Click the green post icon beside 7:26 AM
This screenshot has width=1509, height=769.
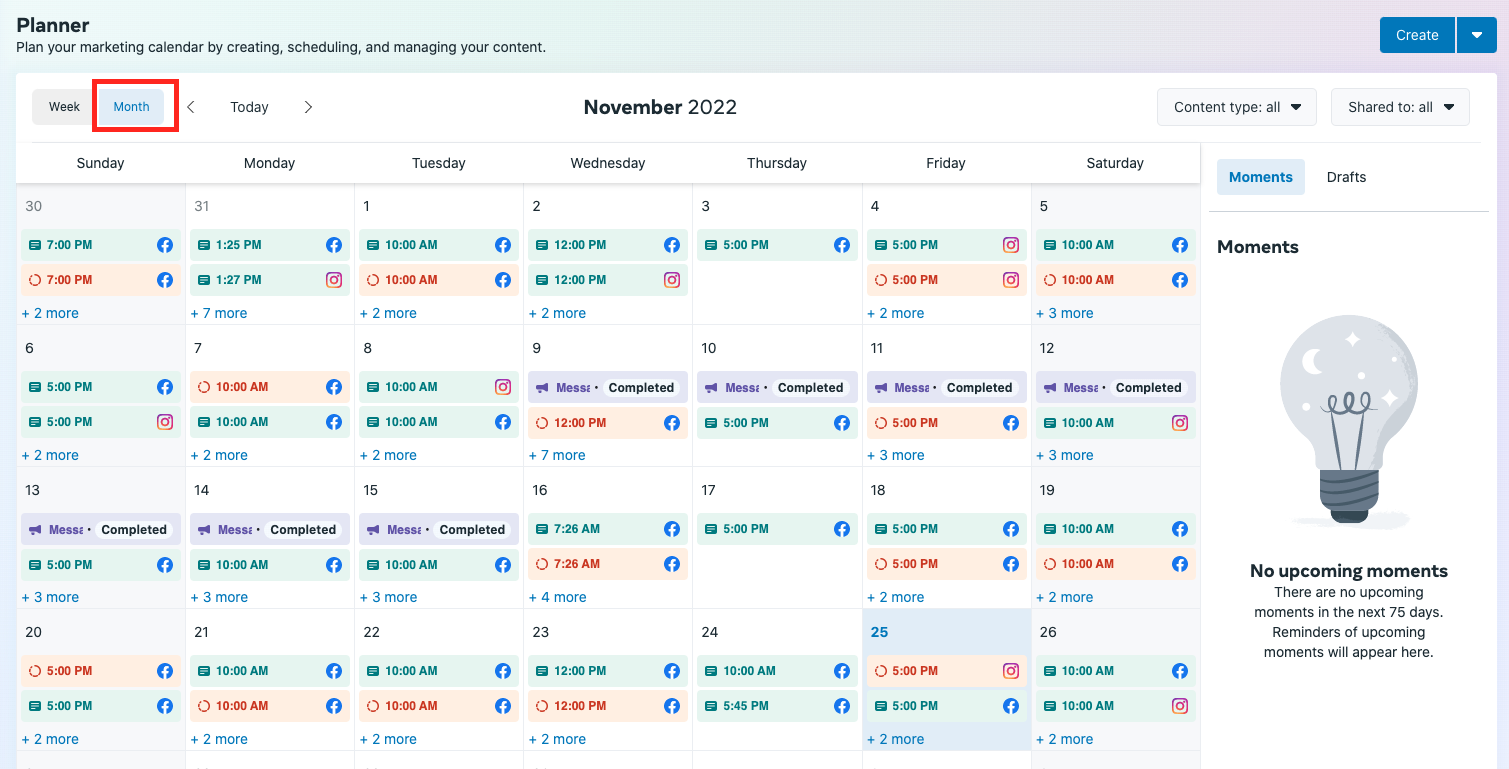(x=542, y=529)
